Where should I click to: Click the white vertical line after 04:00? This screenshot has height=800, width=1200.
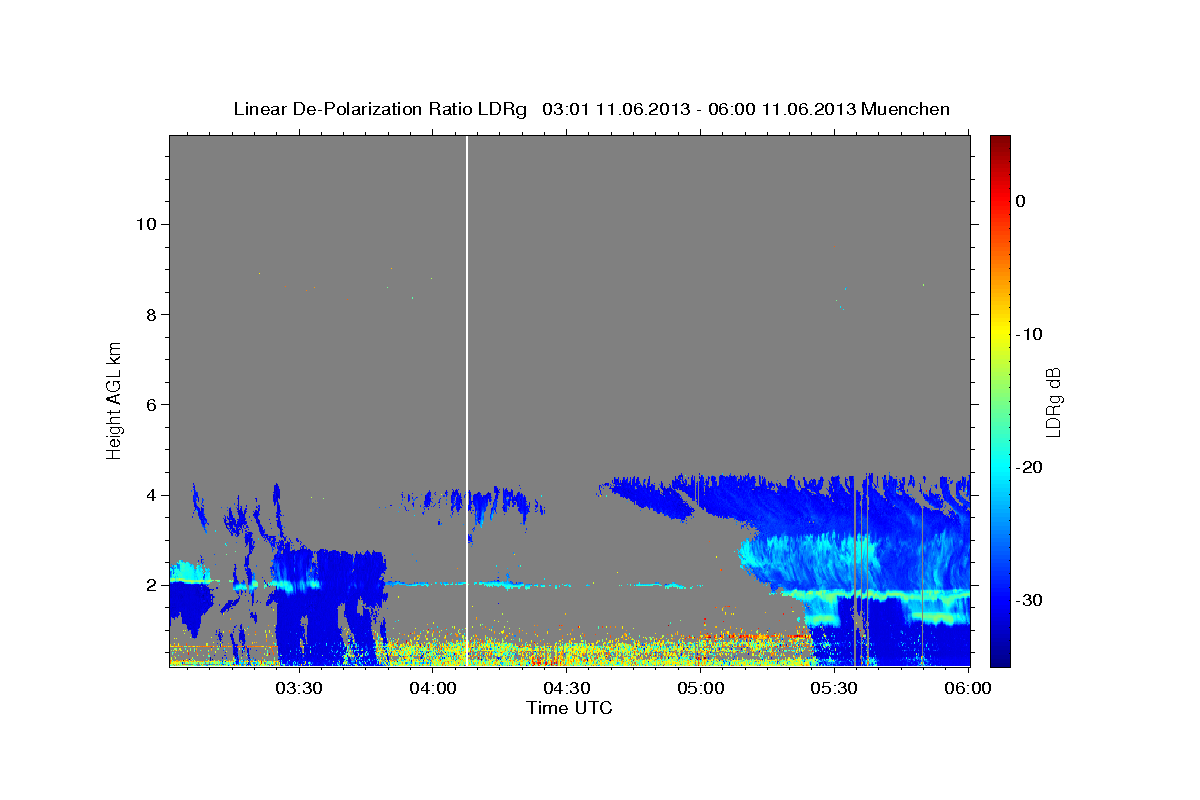(x=467, y=400)
